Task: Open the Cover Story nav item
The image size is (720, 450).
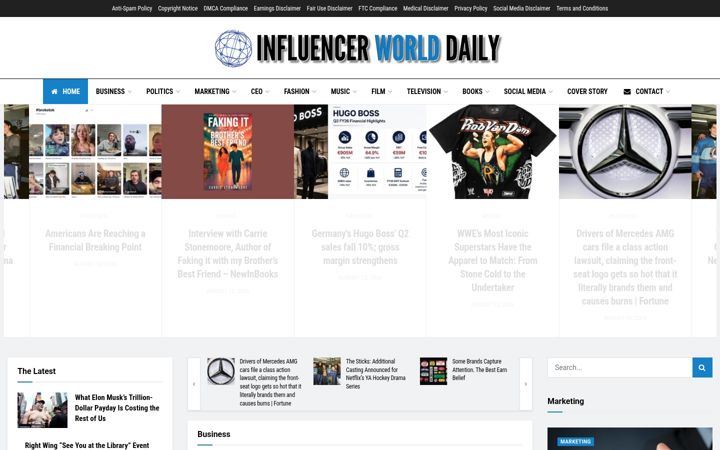Action: pos(587,91)
